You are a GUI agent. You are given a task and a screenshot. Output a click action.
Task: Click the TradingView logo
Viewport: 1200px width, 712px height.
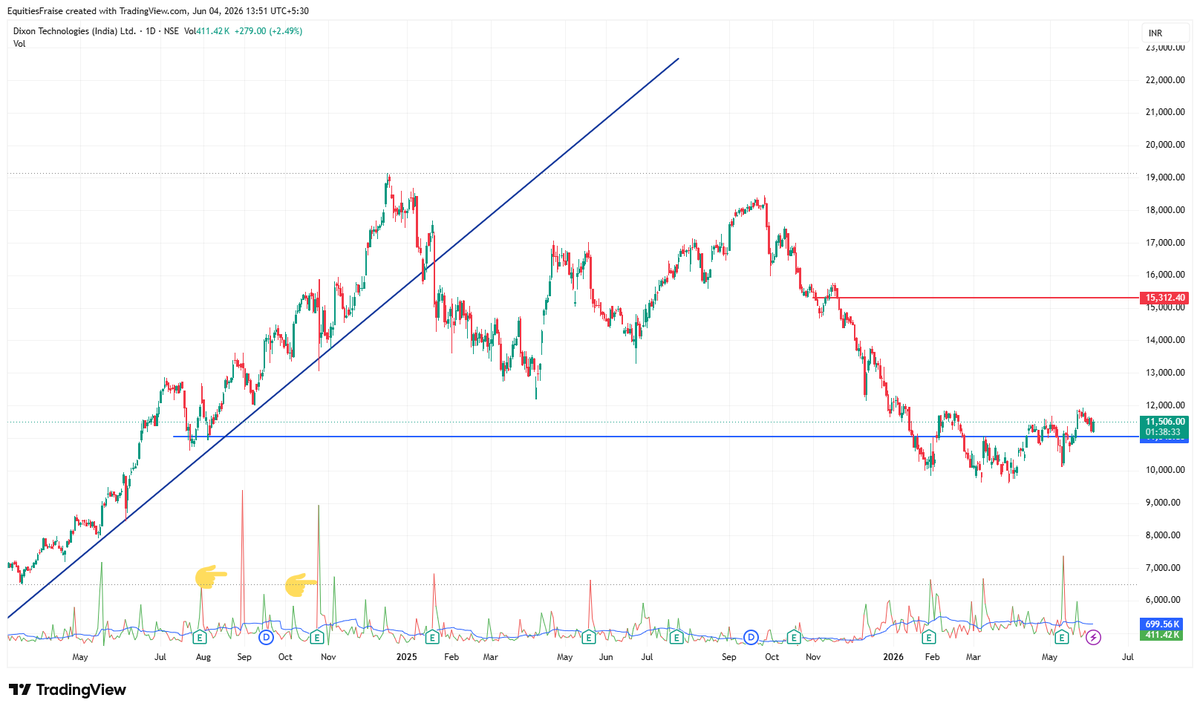point(67,690)
